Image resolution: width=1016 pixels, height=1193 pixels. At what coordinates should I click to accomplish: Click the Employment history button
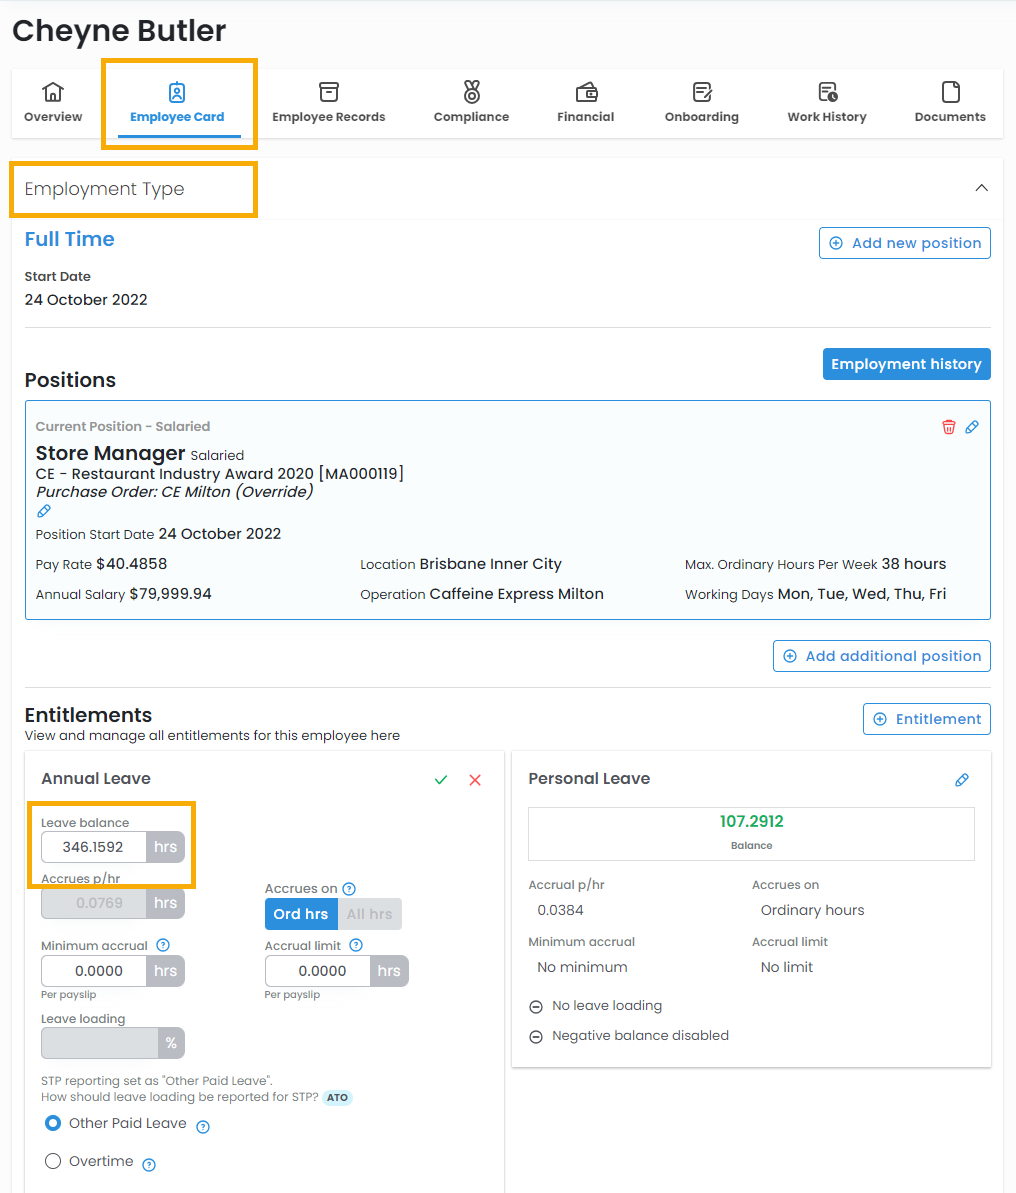point(906,364)
